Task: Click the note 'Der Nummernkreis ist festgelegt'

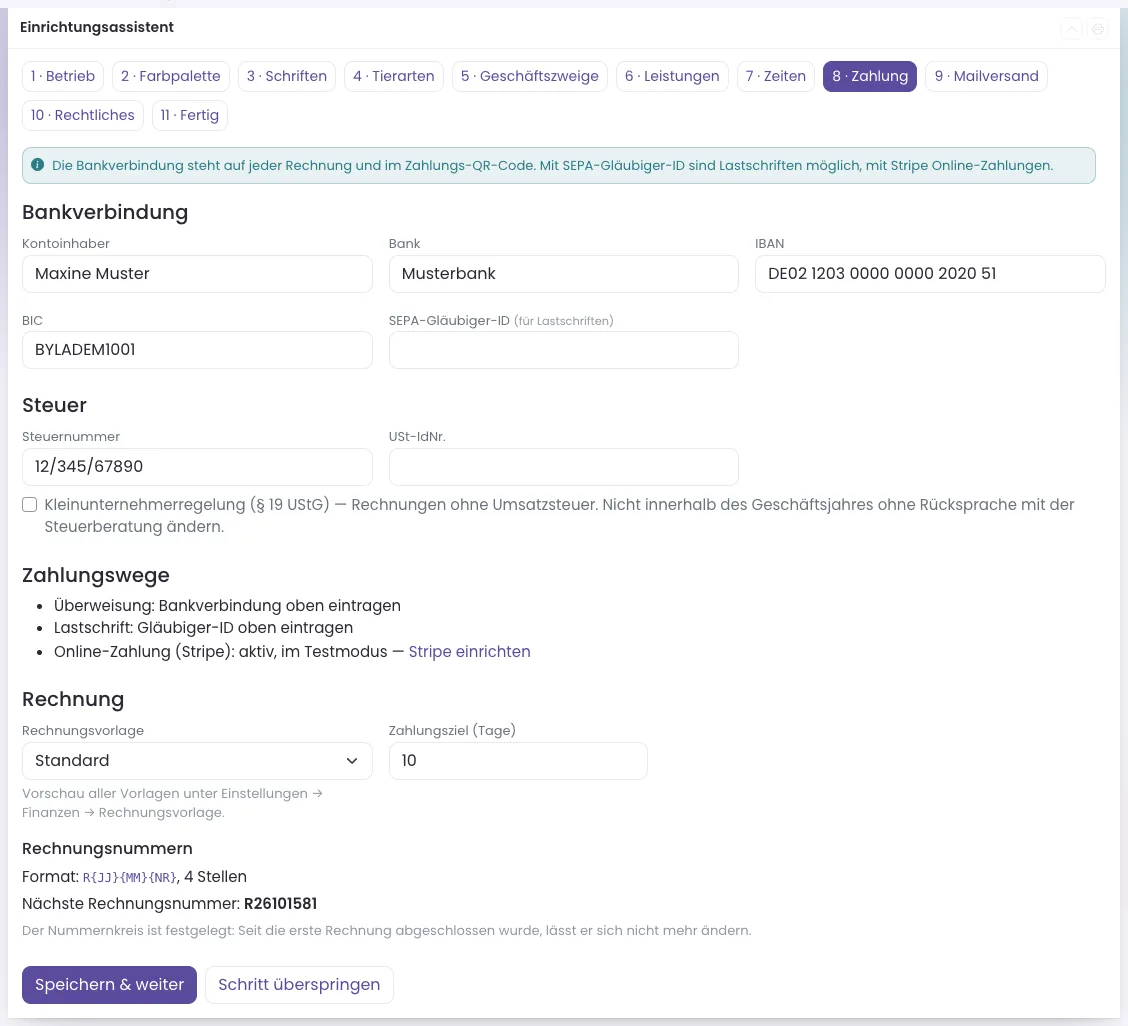Action: tap(128, 930)
